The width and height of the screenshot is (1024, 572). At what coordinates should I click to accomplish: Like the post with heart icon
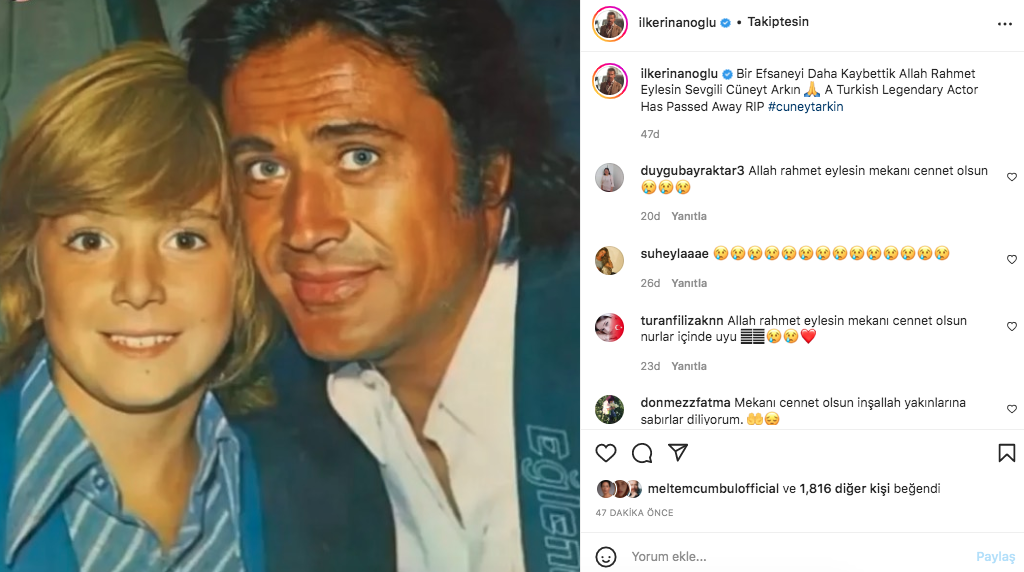coord(606,453)
